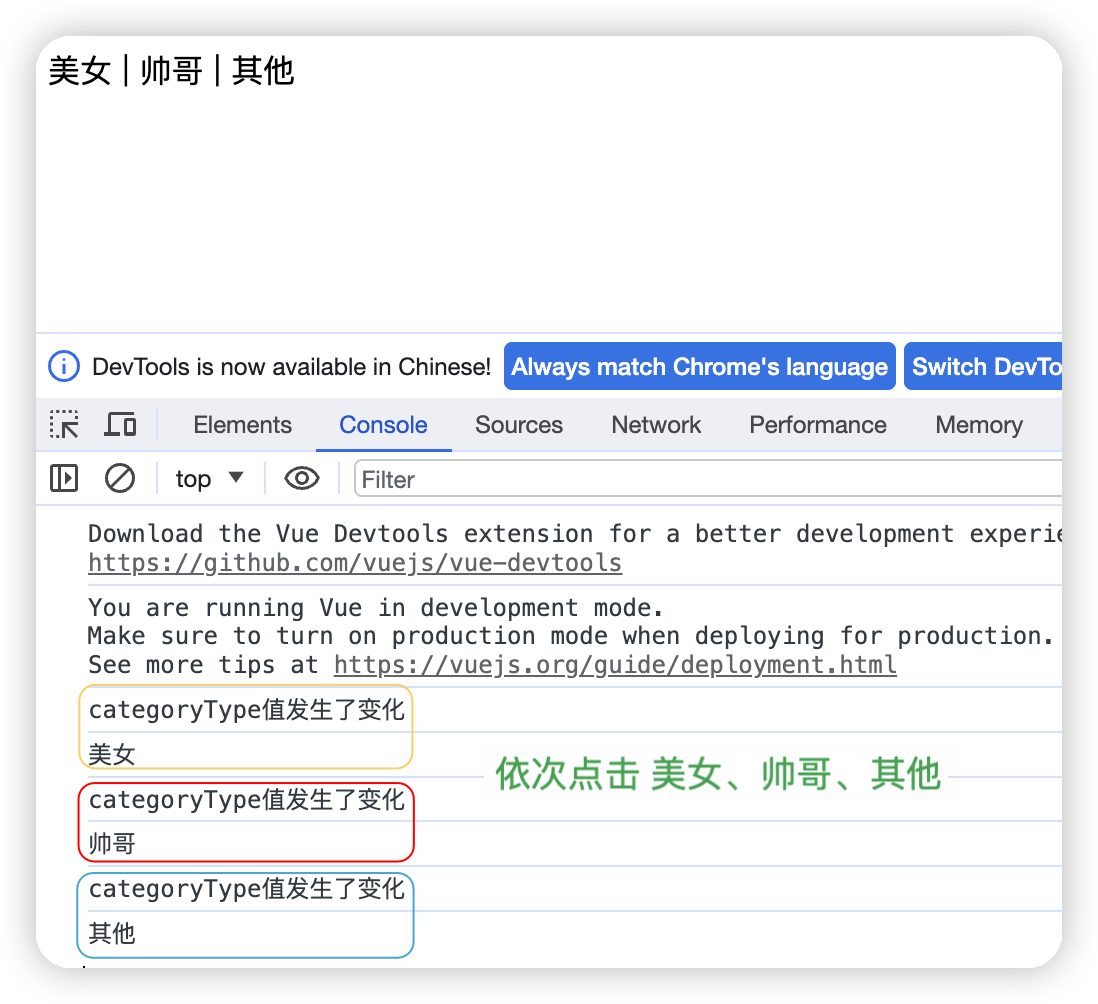Screen dimensions: 1098x1004
Task: Focus the console Filter input field
Action: coord(700,479)
